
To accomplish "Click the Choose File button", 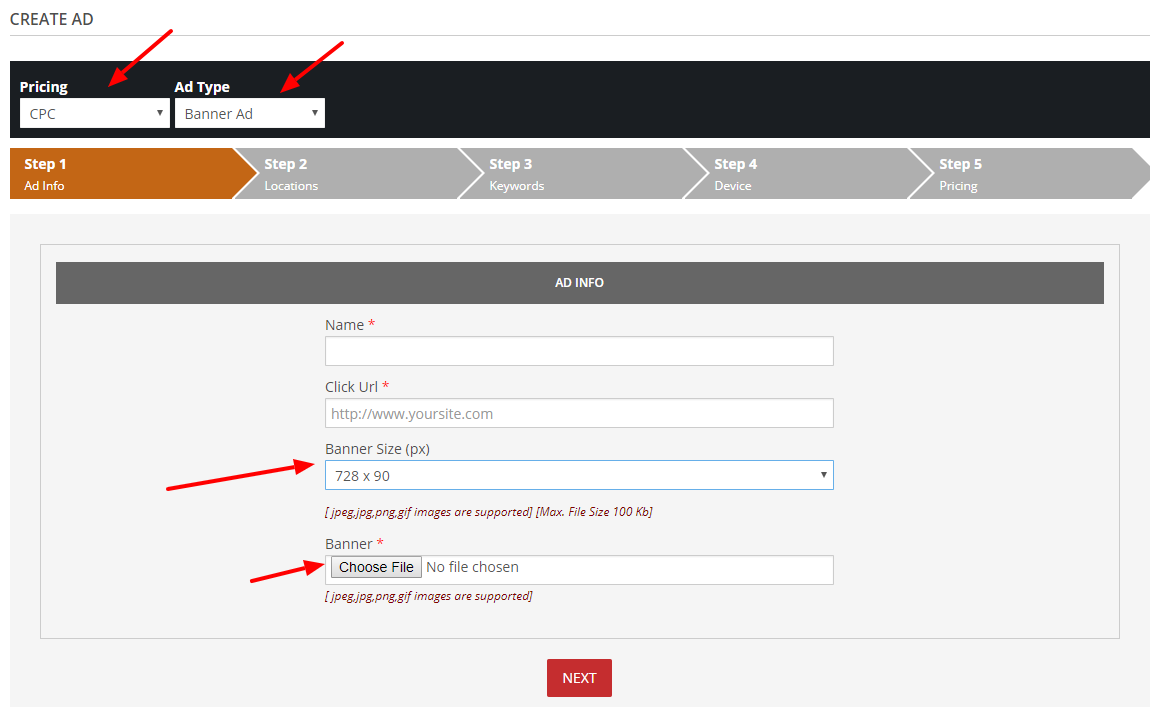I will pos(376,567).
